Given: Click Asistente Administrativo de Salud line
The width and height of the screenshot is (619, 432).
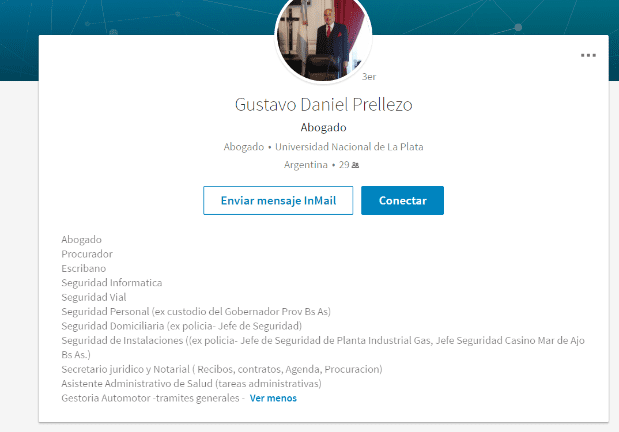Looking at the screenshot, I should [x=190, y=383].
